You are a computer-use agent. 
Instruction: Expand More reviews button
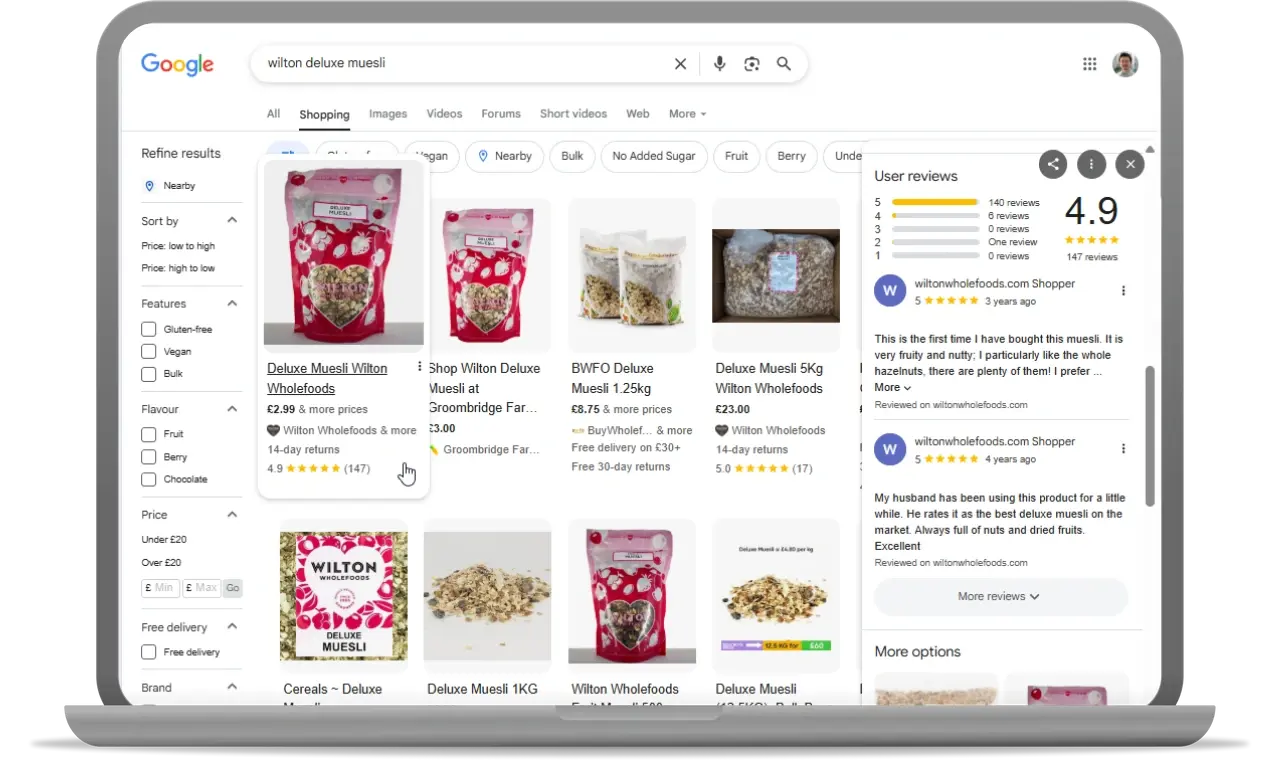pos(1001,596)
